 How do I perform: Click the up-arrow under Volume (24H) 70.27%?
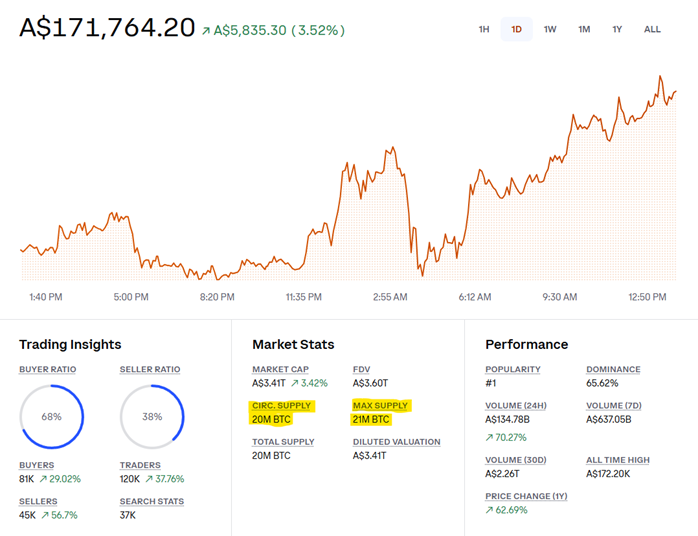tap(491, 437)
